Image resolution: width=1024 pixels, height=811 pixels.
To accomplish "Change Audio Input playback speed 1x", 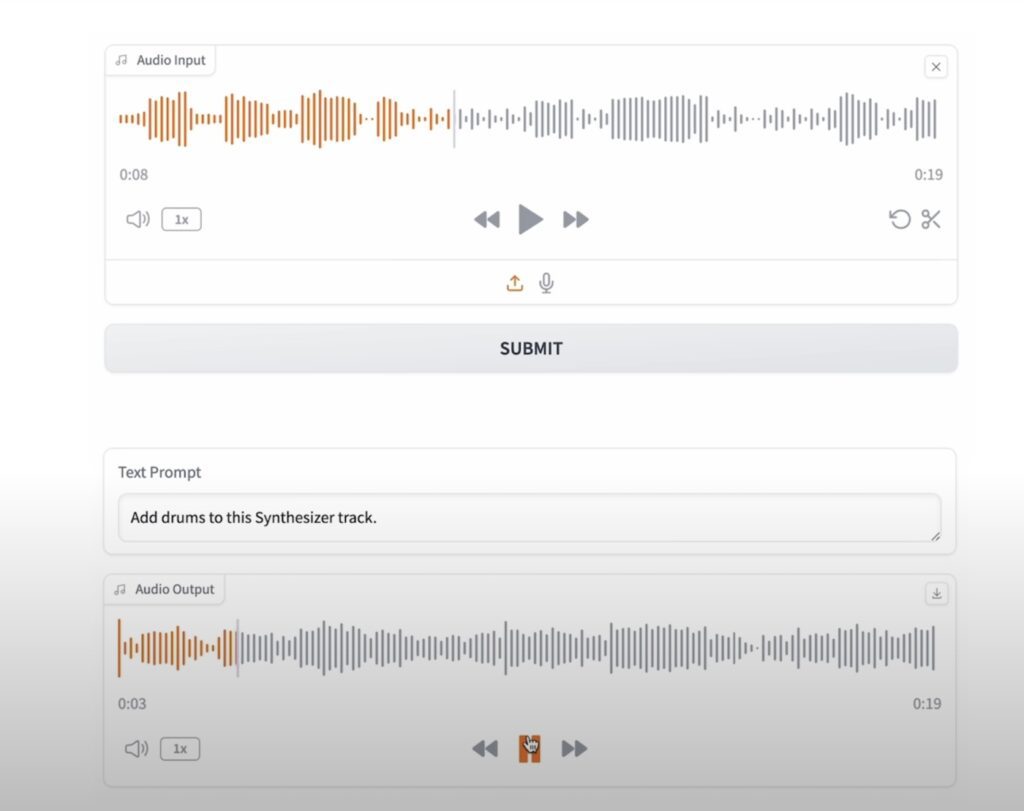I will [x=181, y=220].
